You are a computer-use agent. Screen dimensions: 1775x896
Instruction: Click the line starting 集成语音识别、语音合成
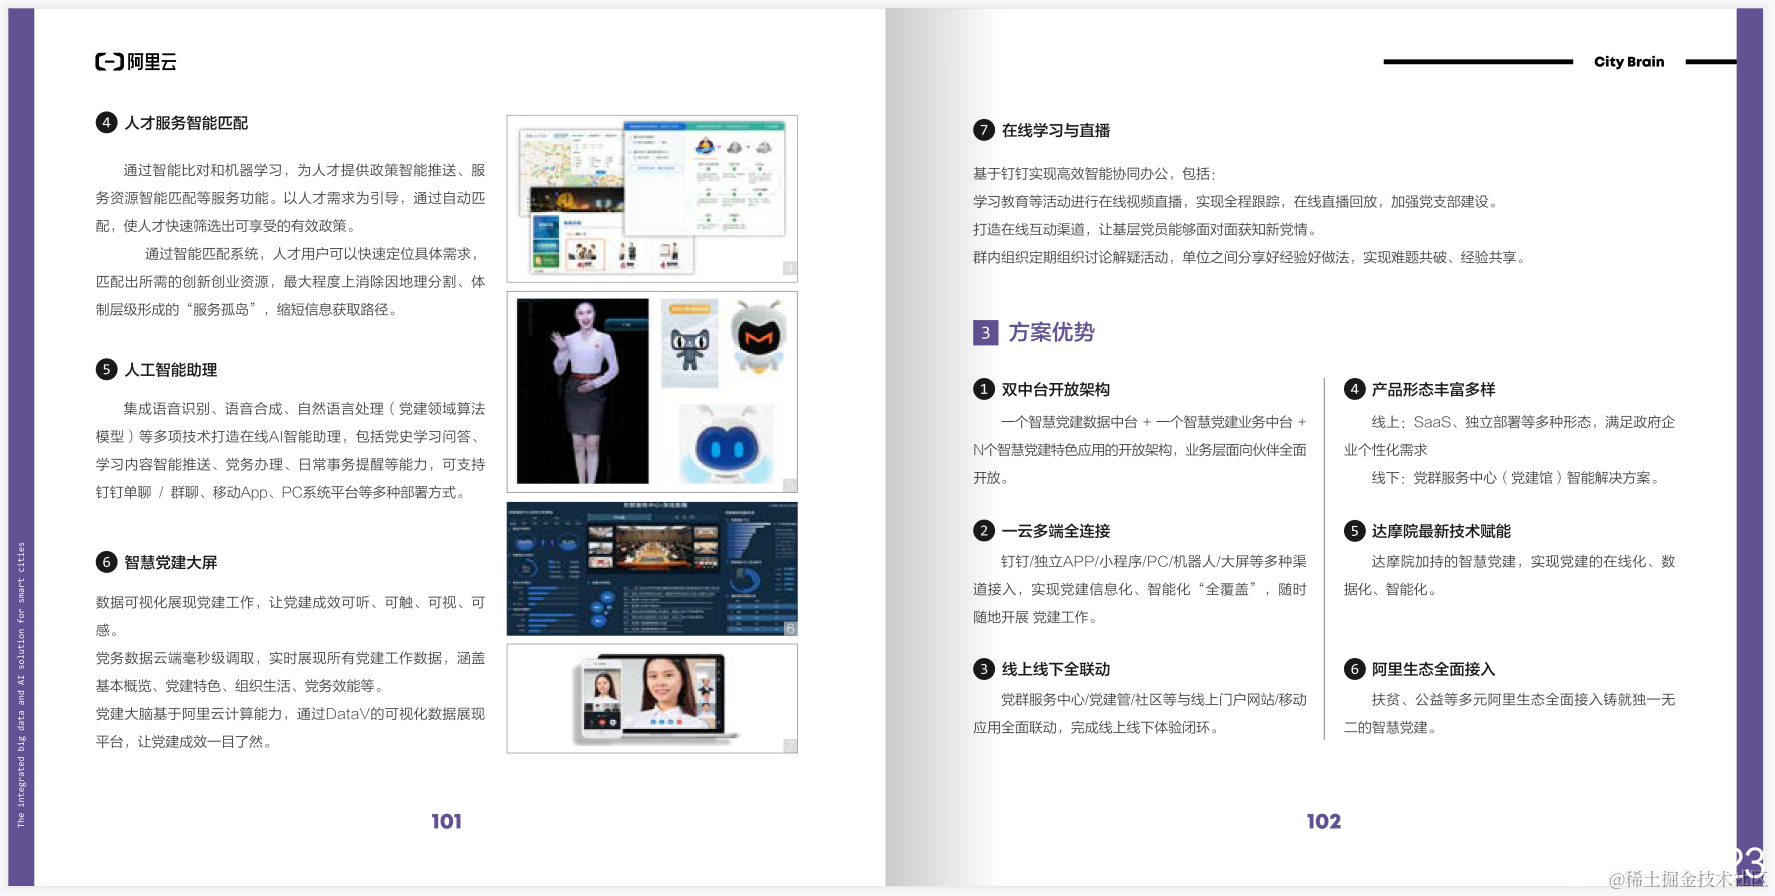click(x=304, y=409)
